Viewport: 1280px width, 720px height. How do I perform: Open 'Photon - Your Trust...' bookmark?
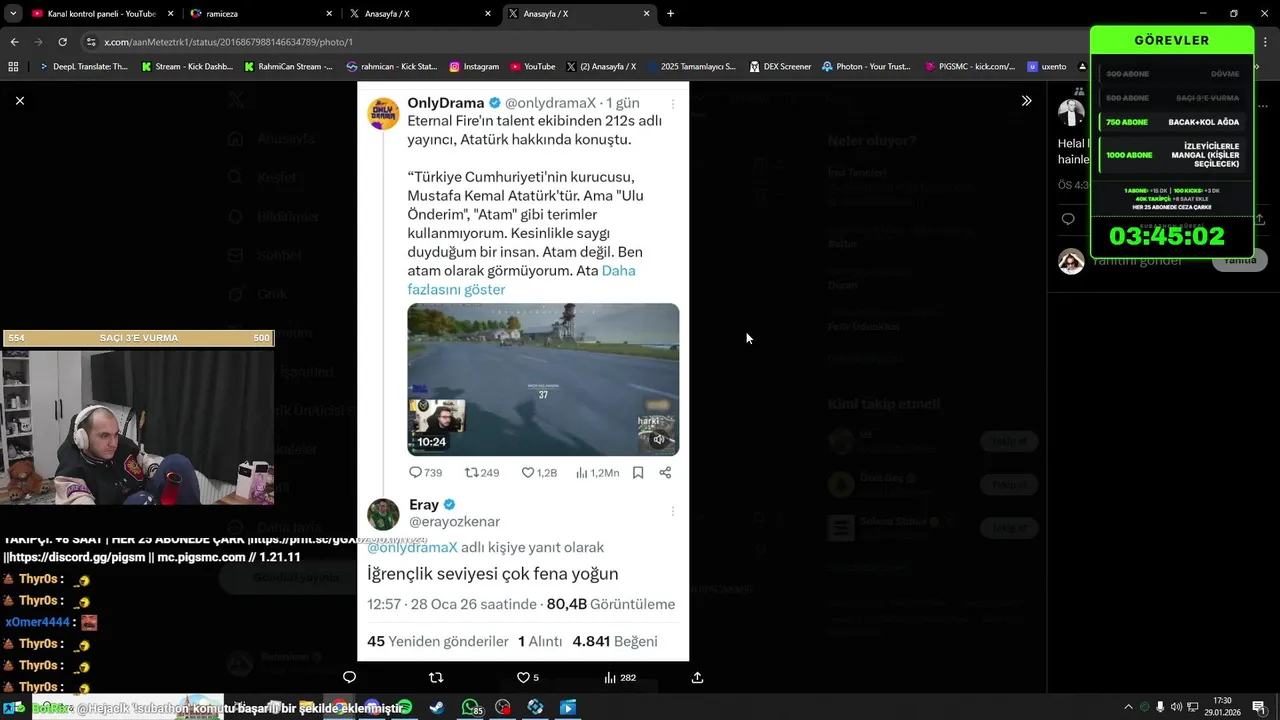pyautogui.click(x=867, y=67)
